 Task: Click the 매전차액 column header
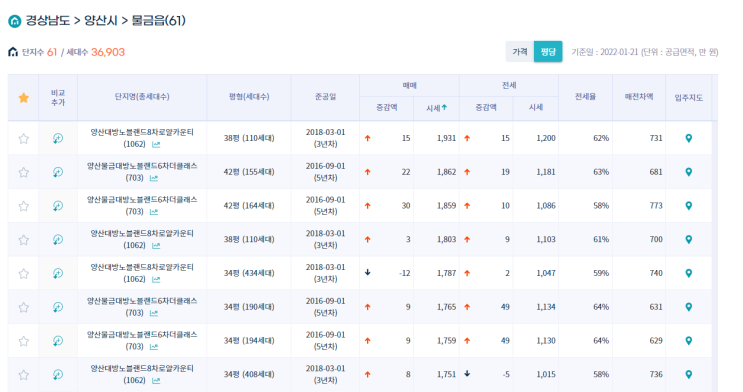point(639,97)
